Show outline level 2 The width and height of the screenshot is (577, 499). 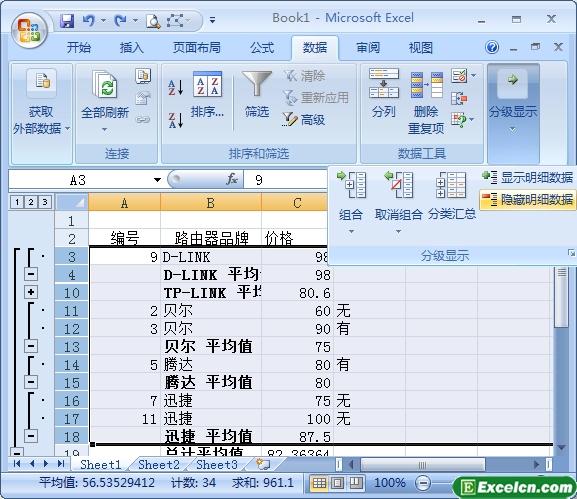31,202
